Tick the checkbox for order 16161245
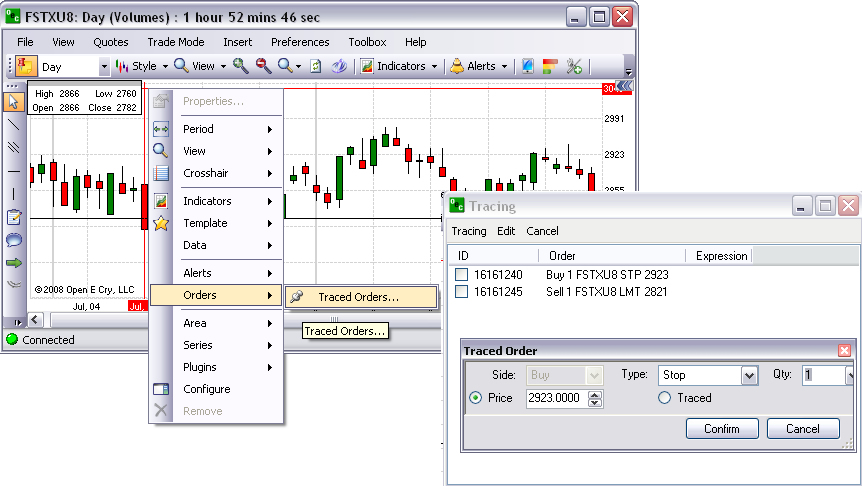862x486 pixels. (461, 292)
